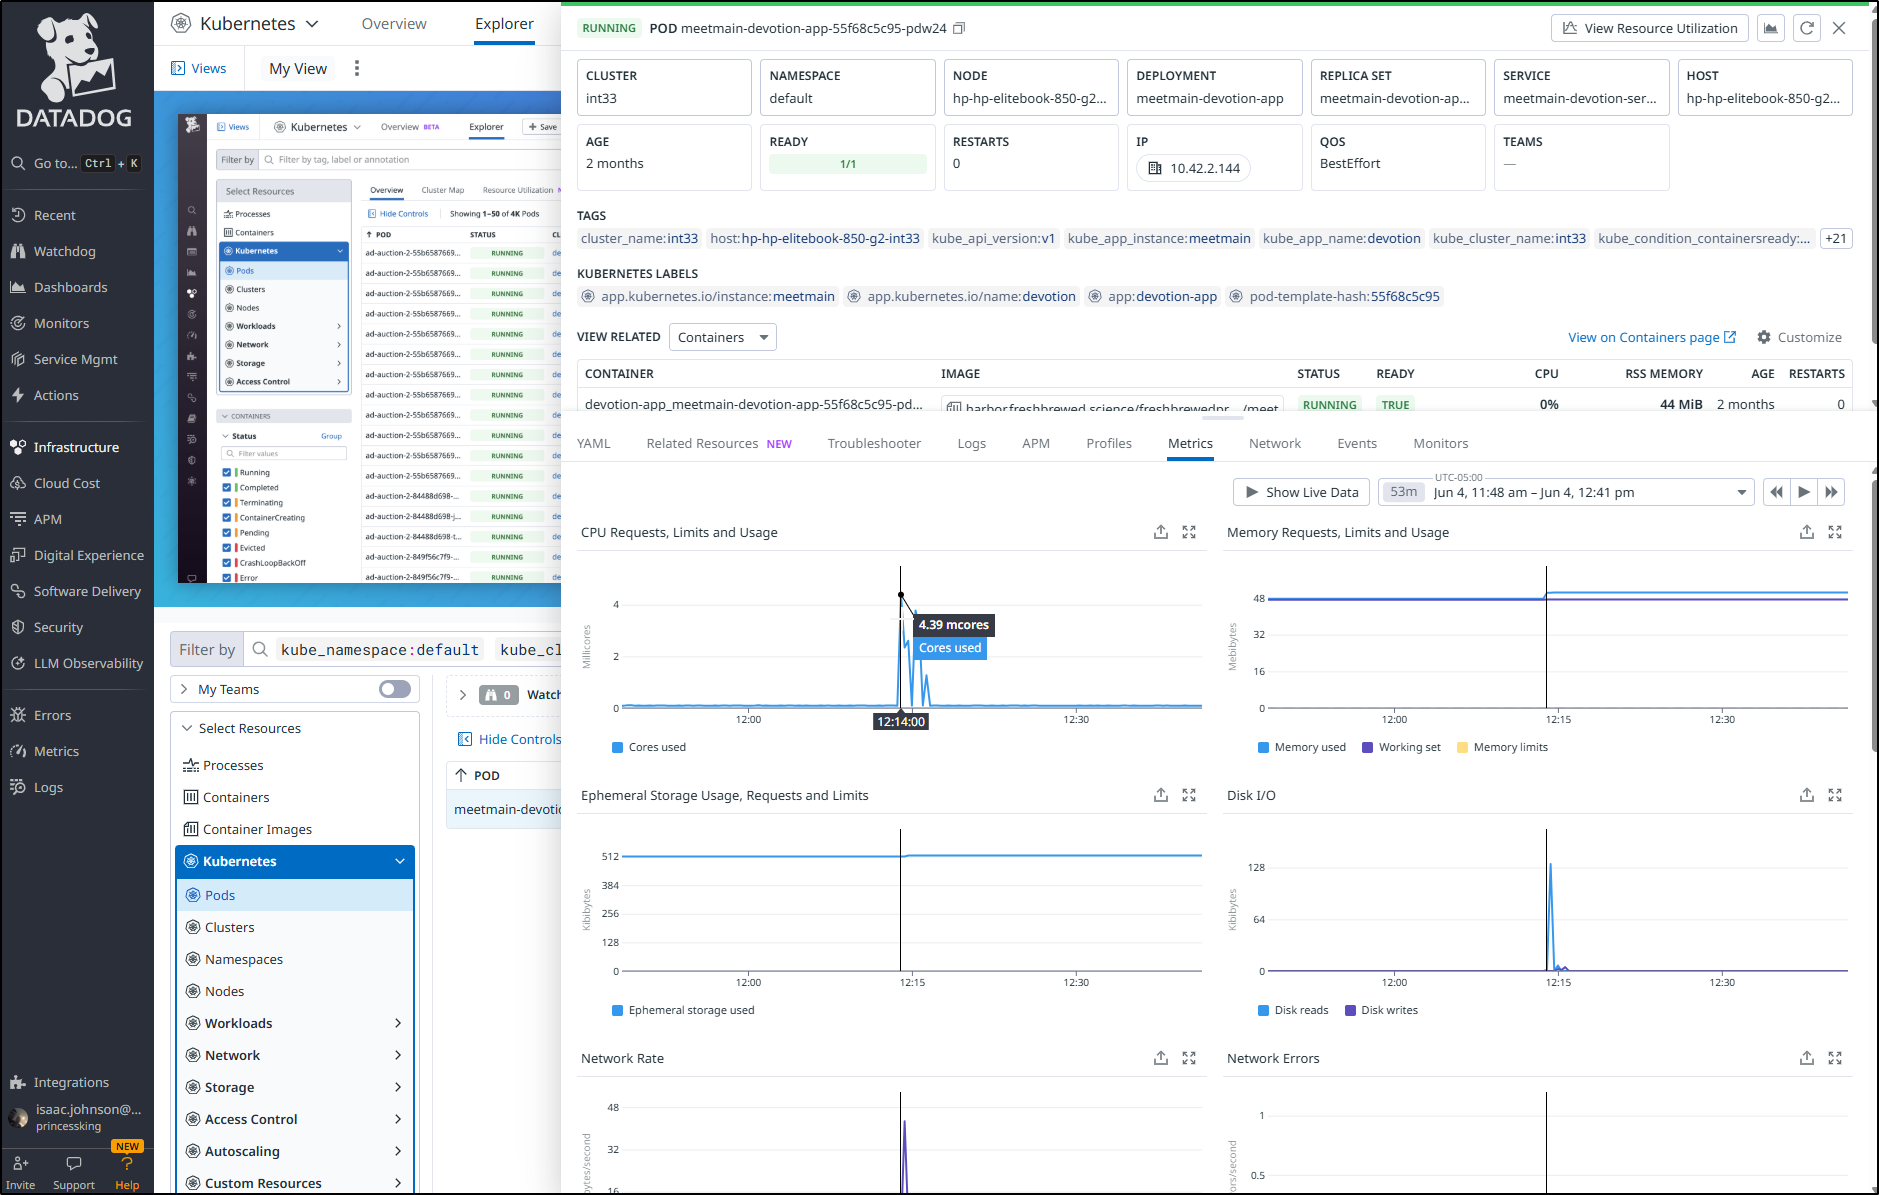The height and width of the screenshot is (1195, 1879).
Task: Expand the Autoscaling submenu
Action: 398,1151
